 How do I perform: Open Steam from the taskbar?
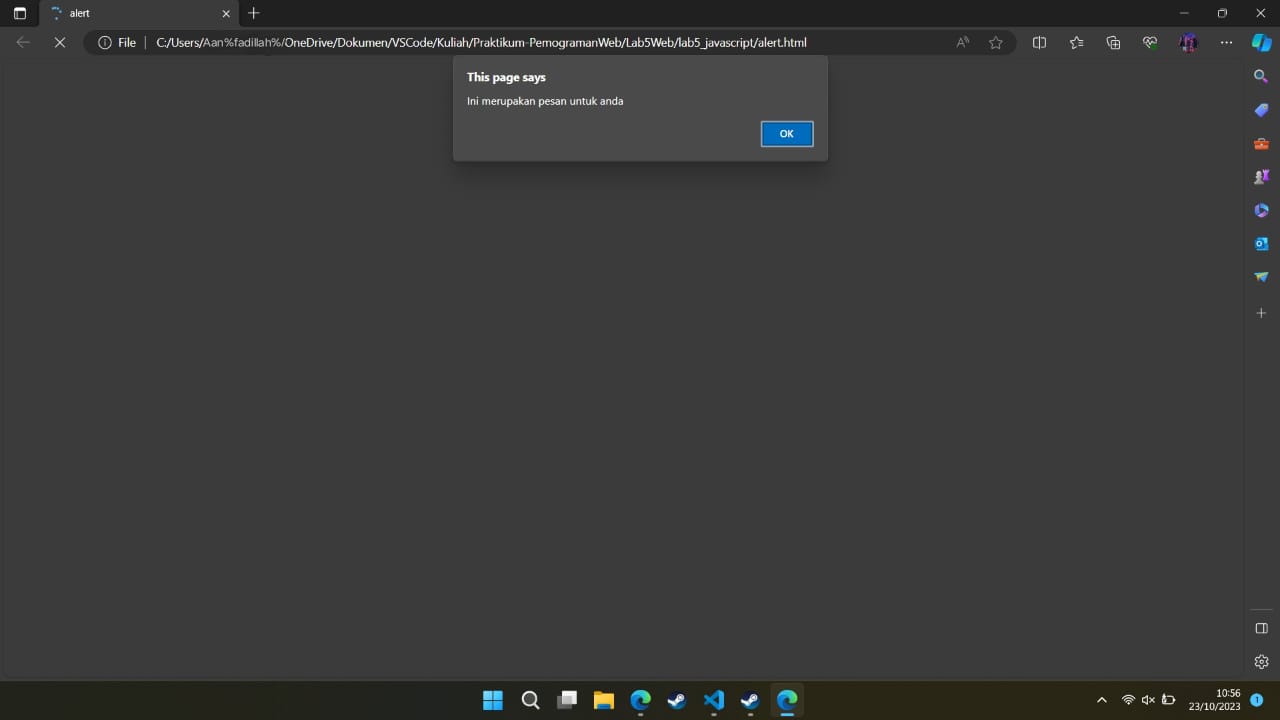point(676,700)
